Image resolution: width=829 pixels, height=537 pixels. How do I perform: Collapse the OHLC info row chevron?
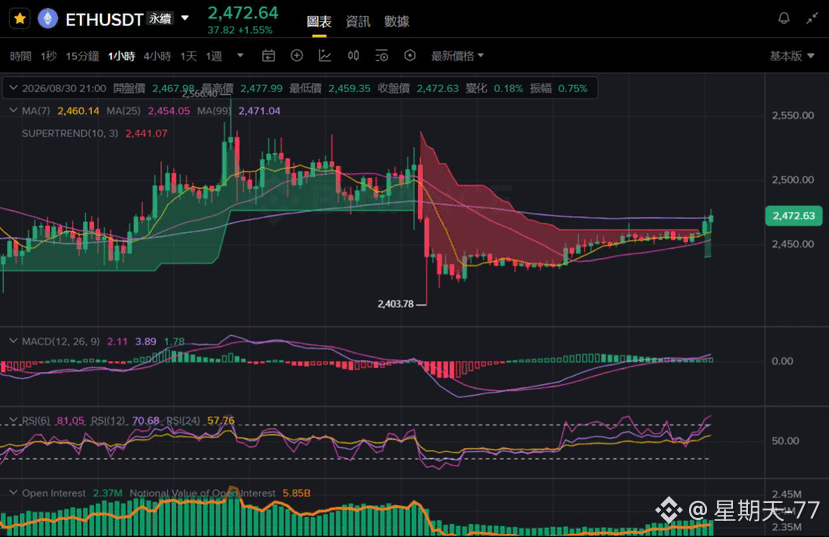13,88
